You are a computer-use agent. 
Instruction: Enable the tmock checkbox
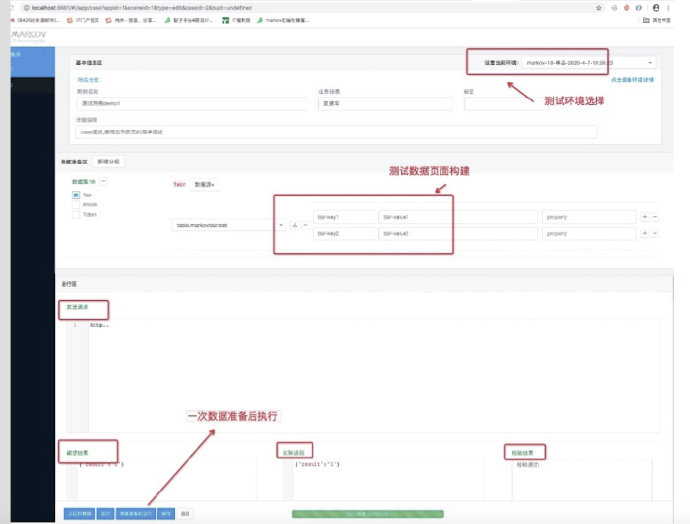click(x=76, y=205)
